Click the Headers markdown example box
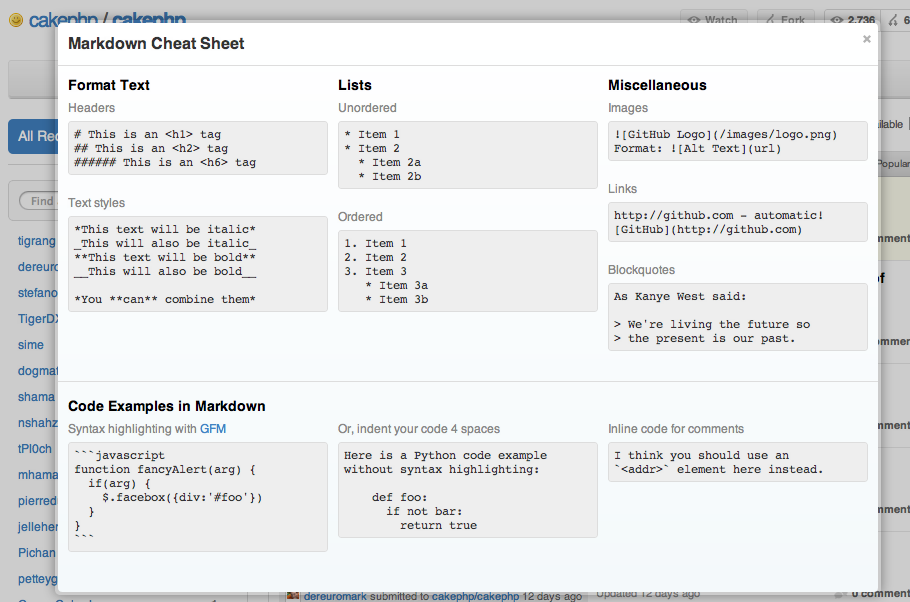This screenshot has width=910, height=602. (197, 148)
